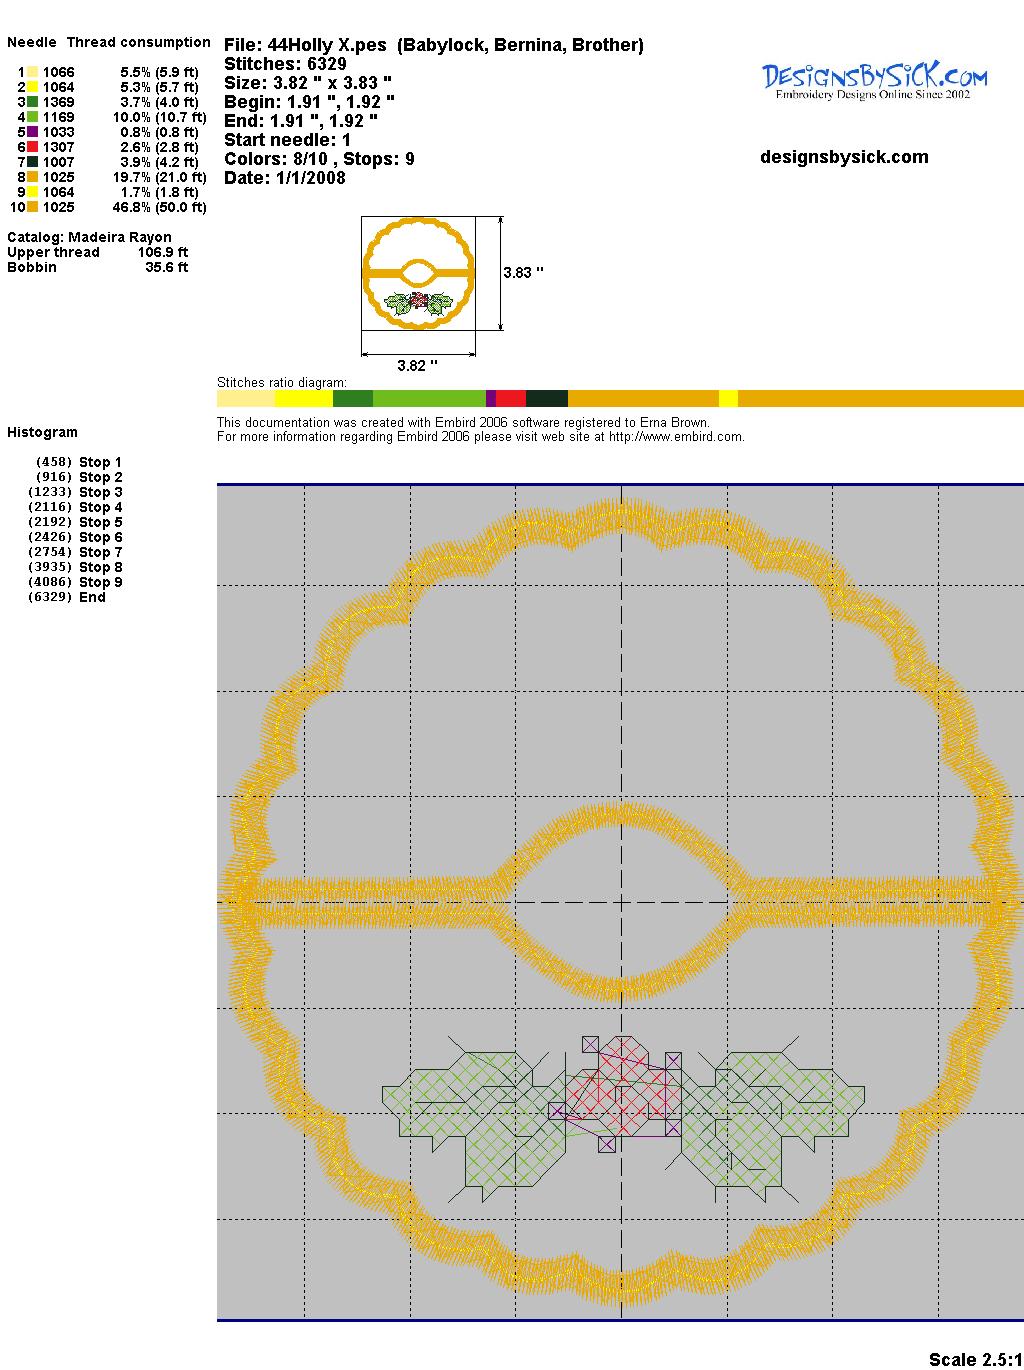This screenshot has width=1024, height=1370.
Task: Click the small design preview thumbnail
Action: point(418,272)
